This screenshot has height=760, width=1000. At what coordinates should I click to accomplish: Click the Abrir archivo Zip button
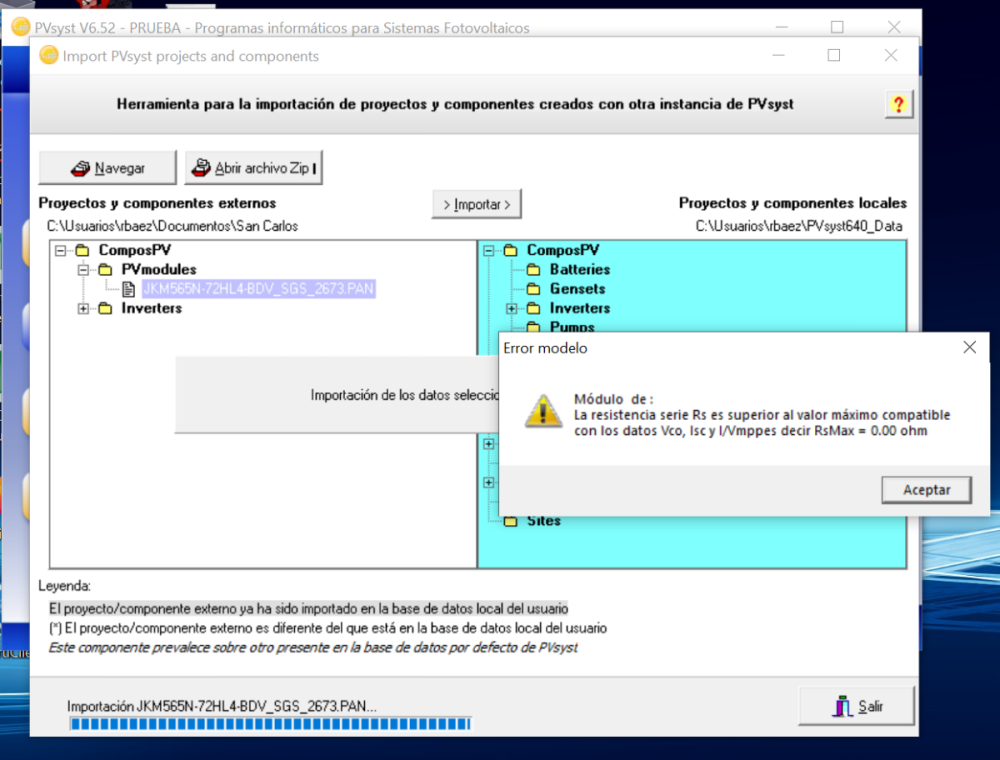(x=254, y=168)
